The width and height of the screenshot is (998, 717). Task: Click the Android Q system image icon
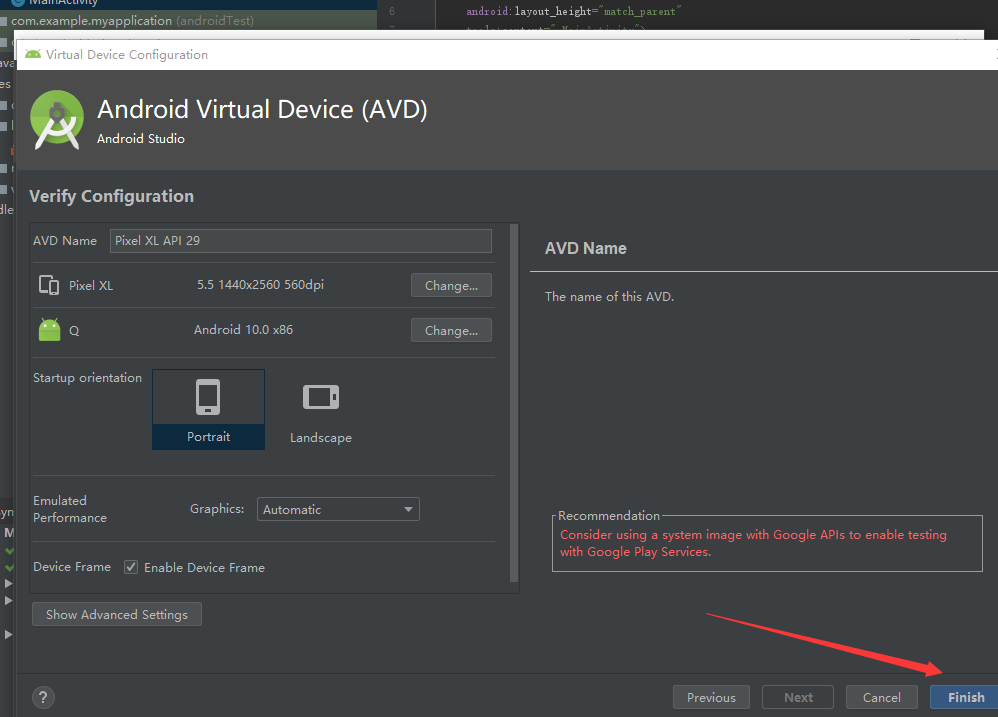coord(50,330)
